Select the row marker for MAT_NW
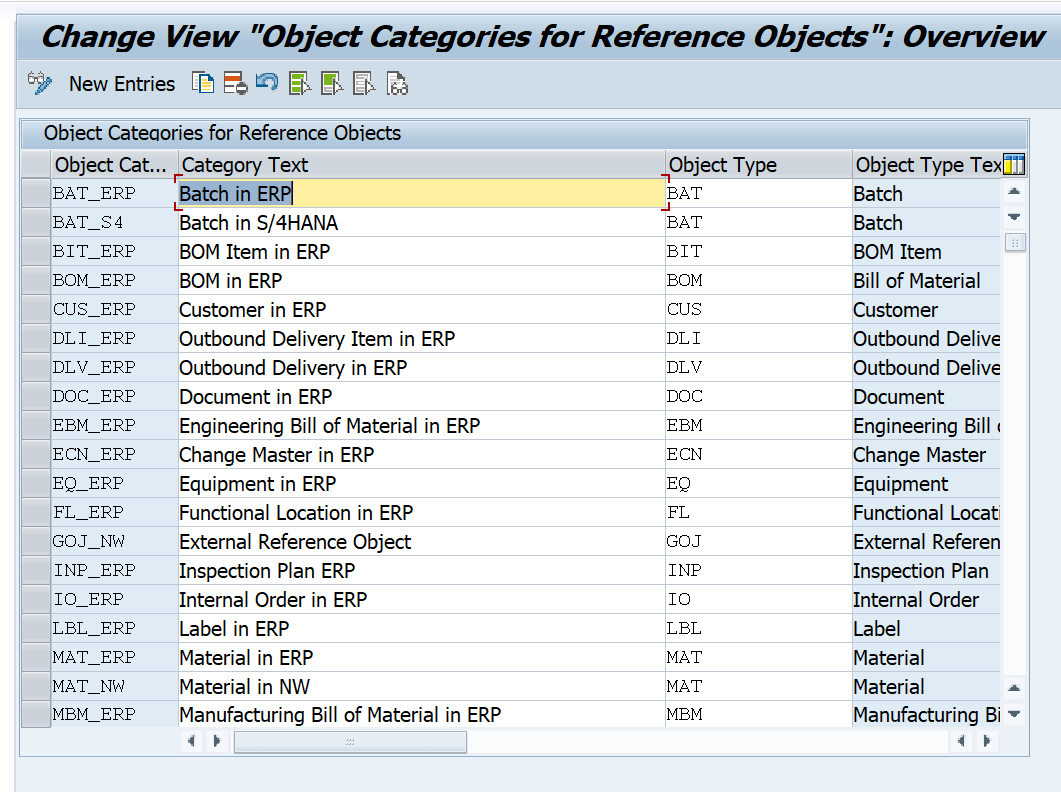This screenshot has height=792, width=1061. [x=36, y=686]
